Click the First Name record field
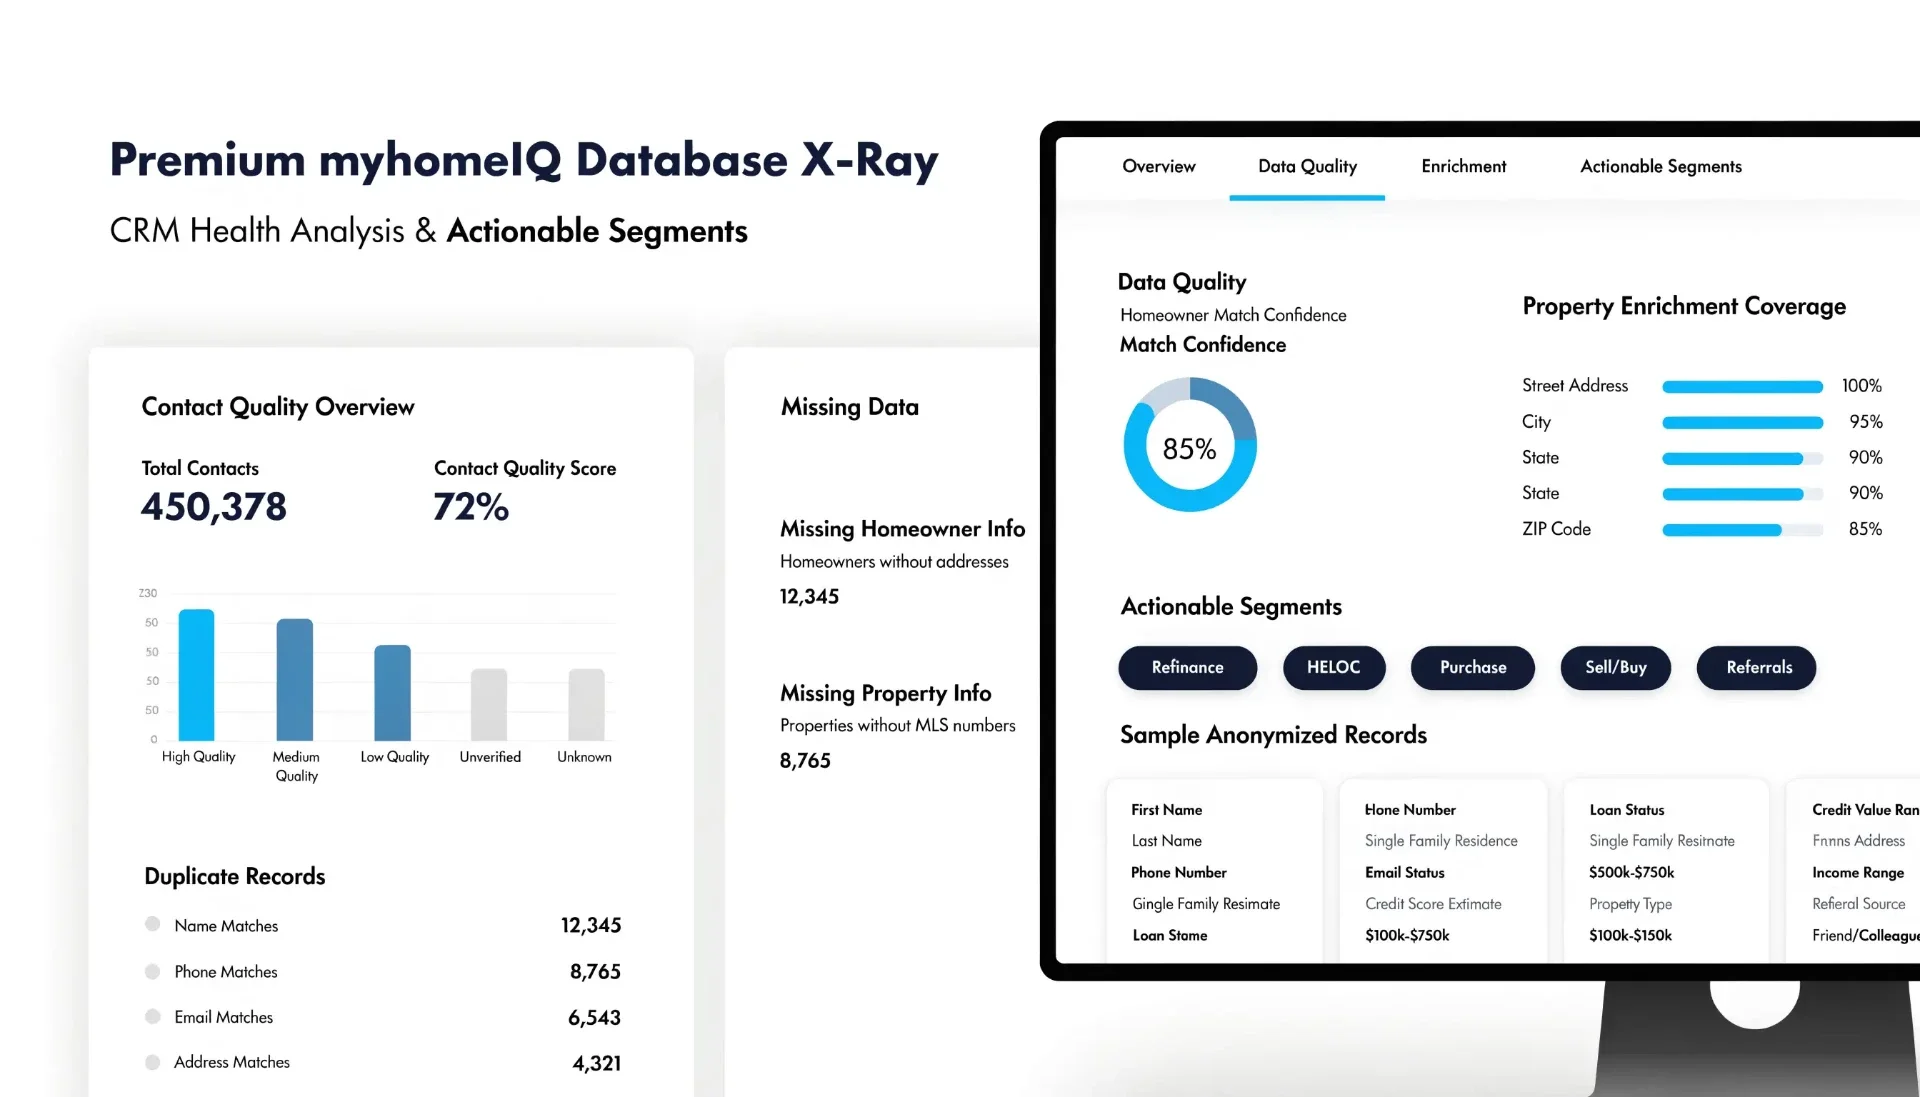 click(x=1166, y=810)
